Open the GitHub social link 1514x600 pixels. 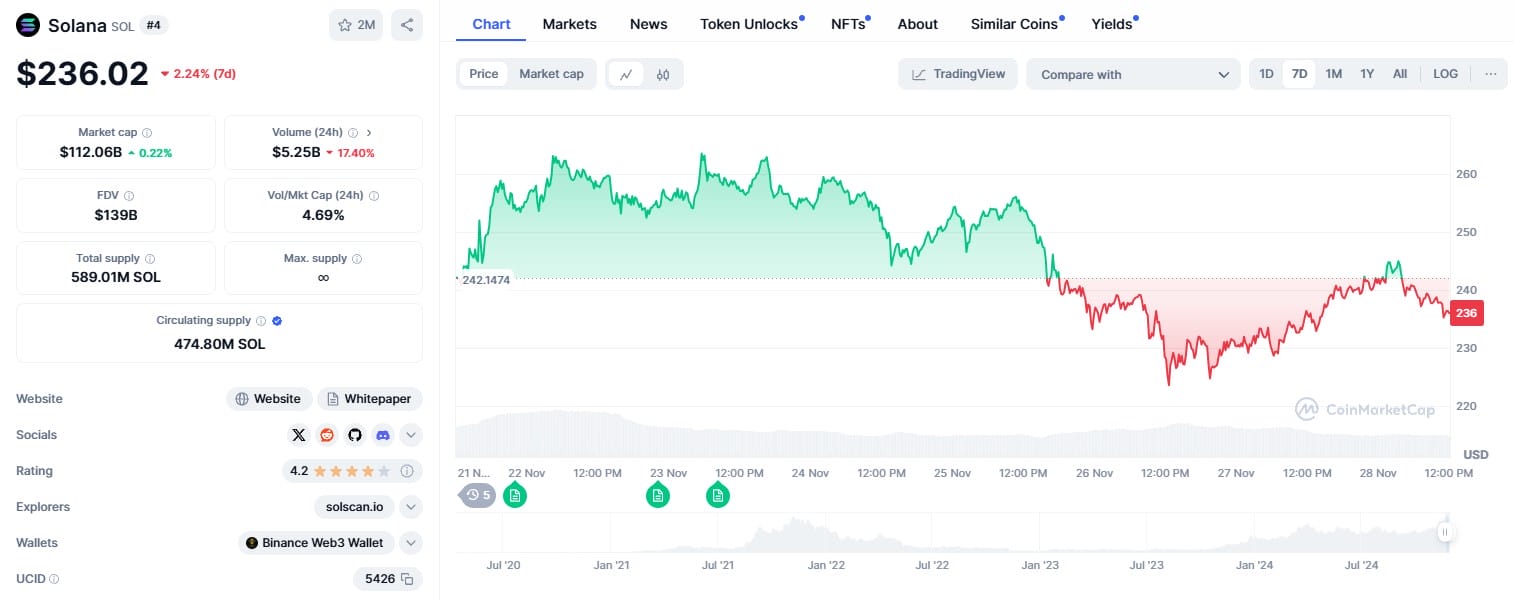pyautogui.click(x=354, y=435)
